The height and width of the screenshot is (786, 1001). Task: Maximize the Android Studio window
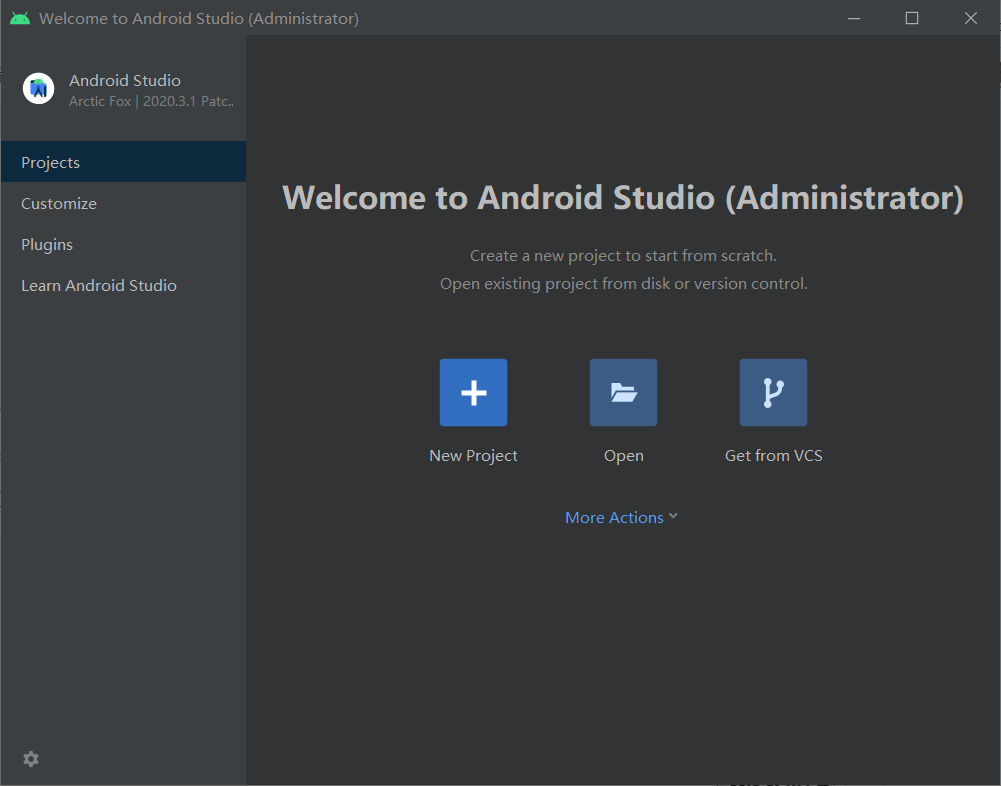pos(911,18)
